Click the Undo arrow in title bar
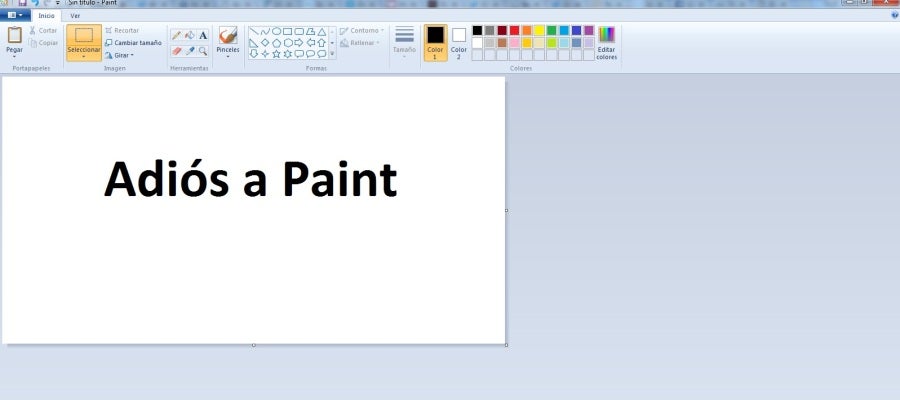900x400 pixels. pyautogui.click(x=35, y=3)
